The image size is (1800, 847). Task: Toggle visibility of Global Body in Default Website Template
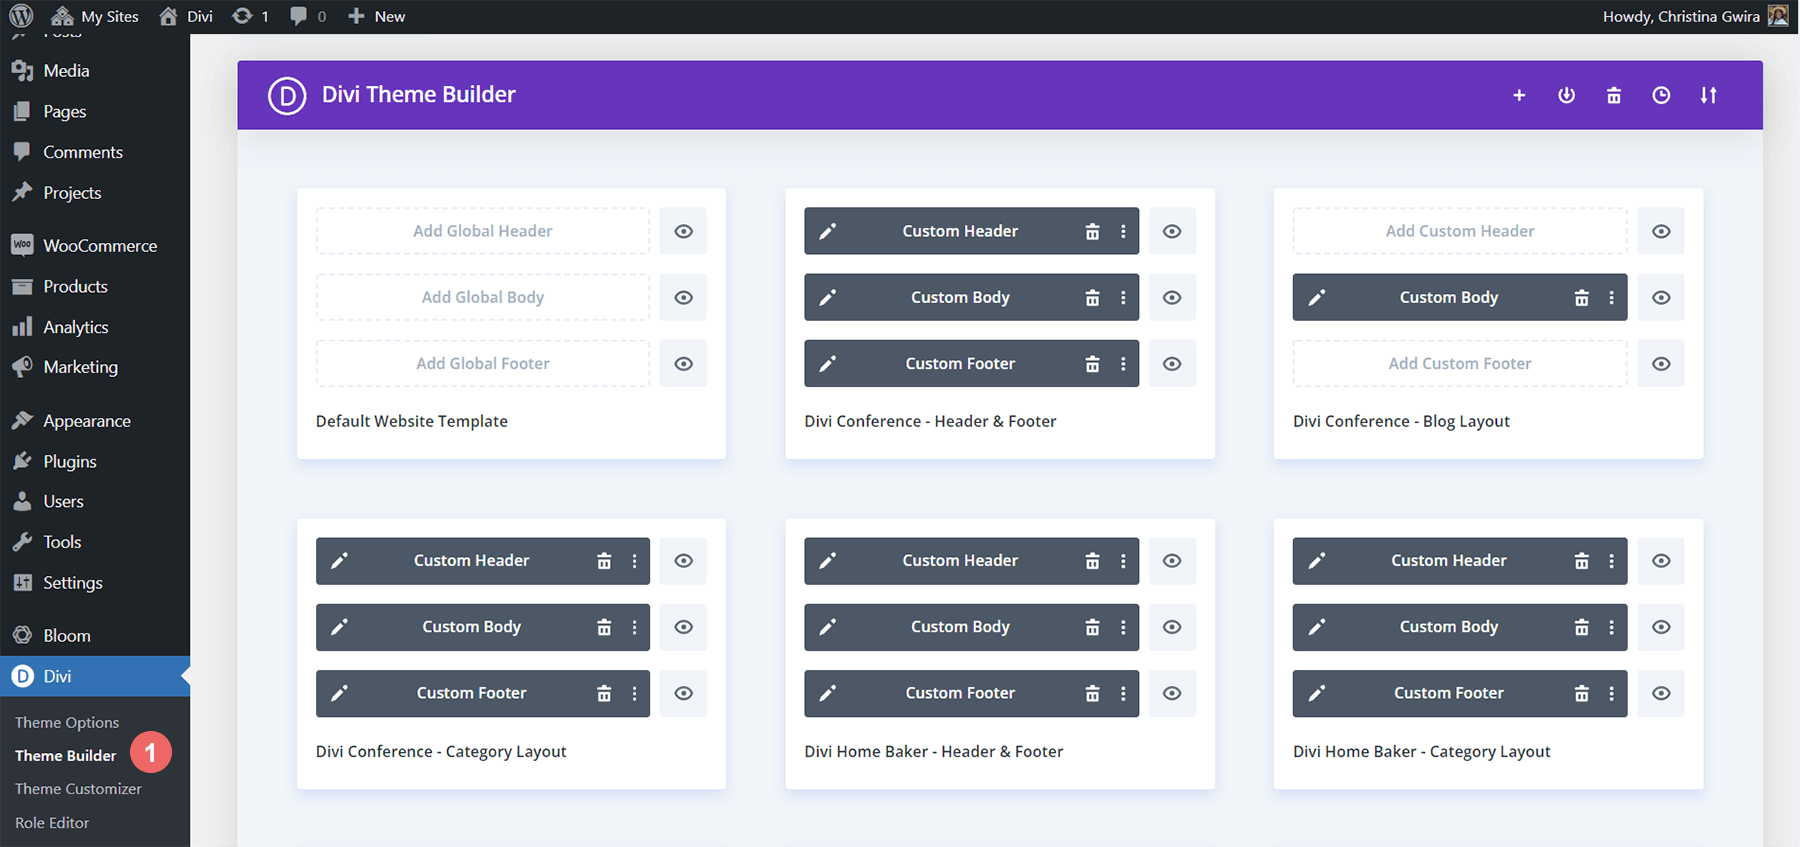tap(683, 297)
